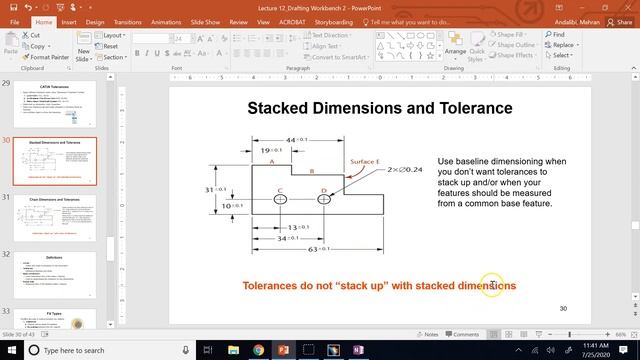The image size is (640, 360).
Task: Open the font name combo box
Action: [153, 39]
